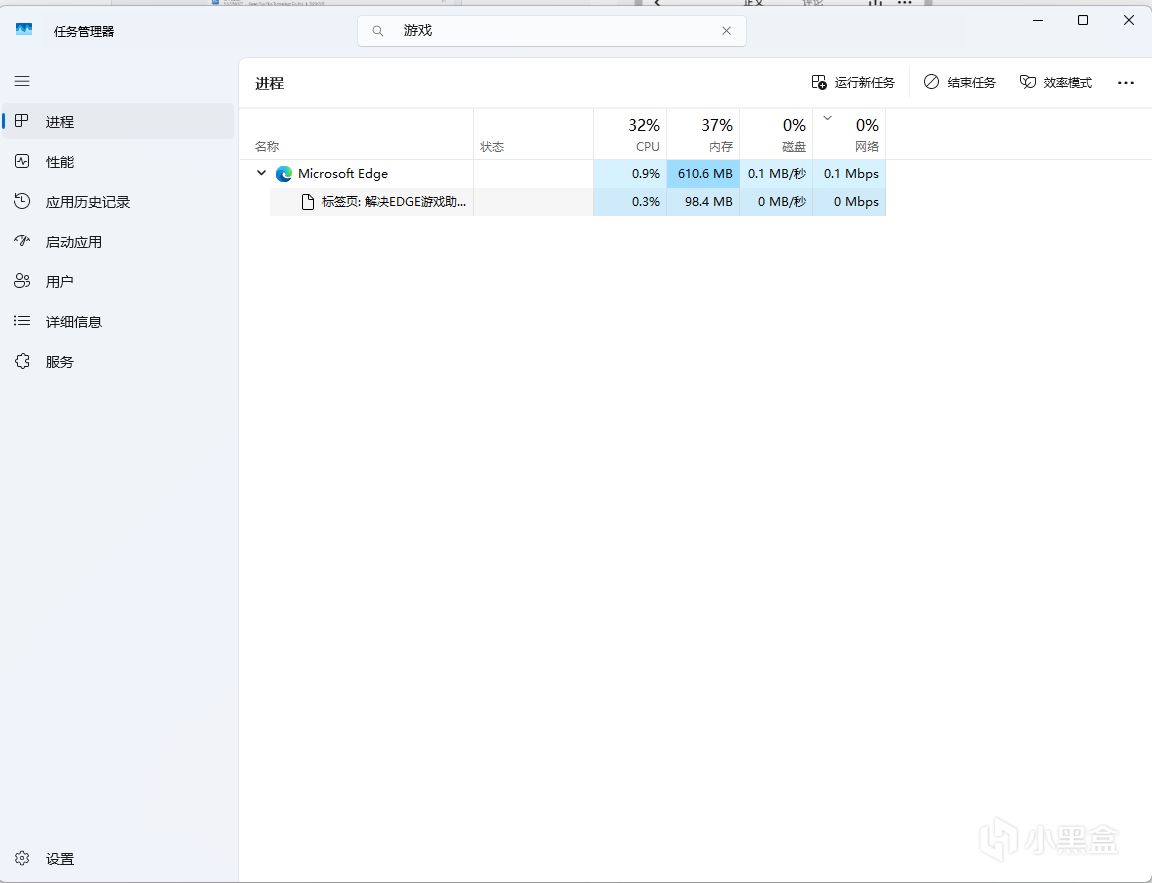Screen dimensions: 1152x883
Task: Click the search box containing 游戏
Action: tap(552, 31)
